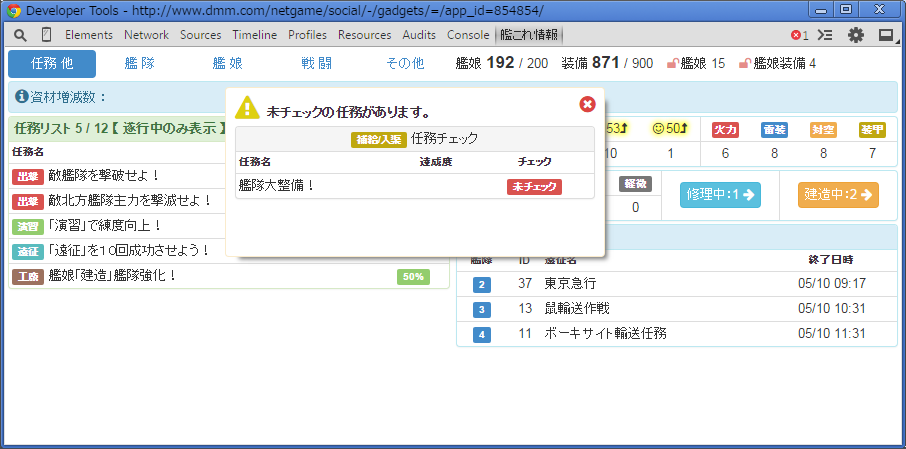Viewport: 906px width, 449px height.
Task: Click the info icon beside 資材増減数
Action: [22, 97]
